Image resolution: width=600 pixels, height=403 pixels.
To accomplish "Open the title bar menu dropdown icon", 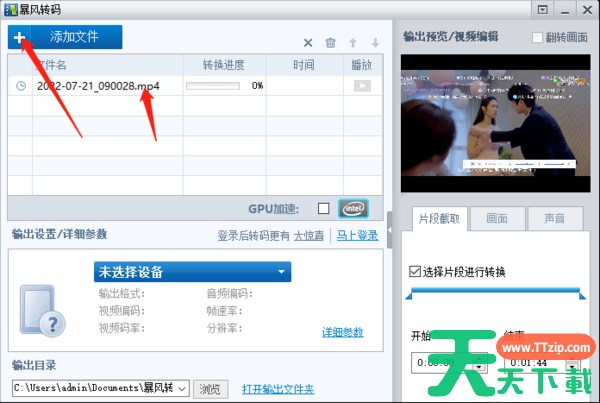I will click(543, 10).
